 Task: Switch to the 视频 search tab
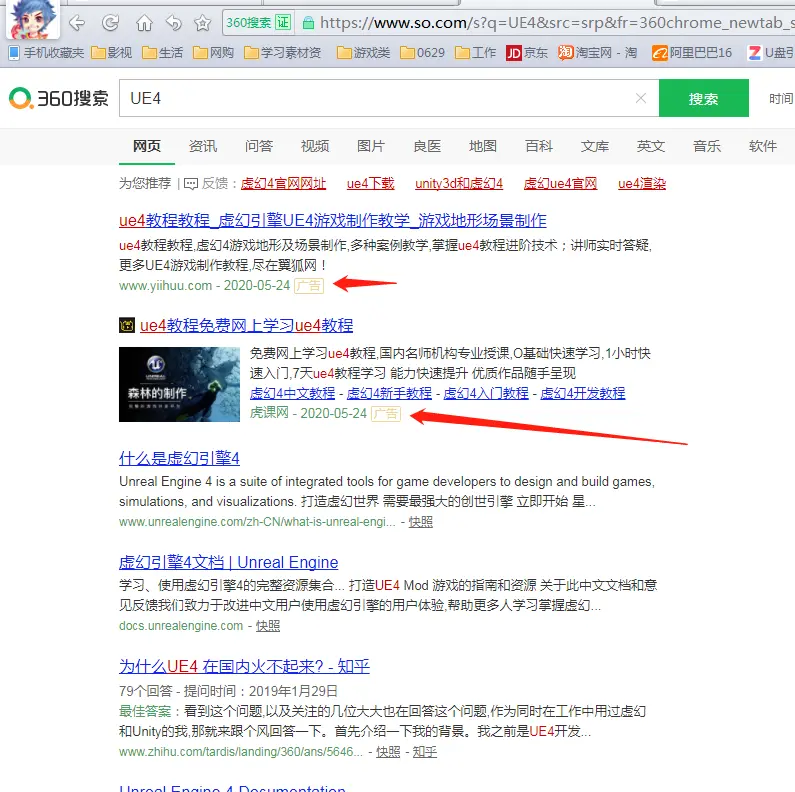pos(315,146)
